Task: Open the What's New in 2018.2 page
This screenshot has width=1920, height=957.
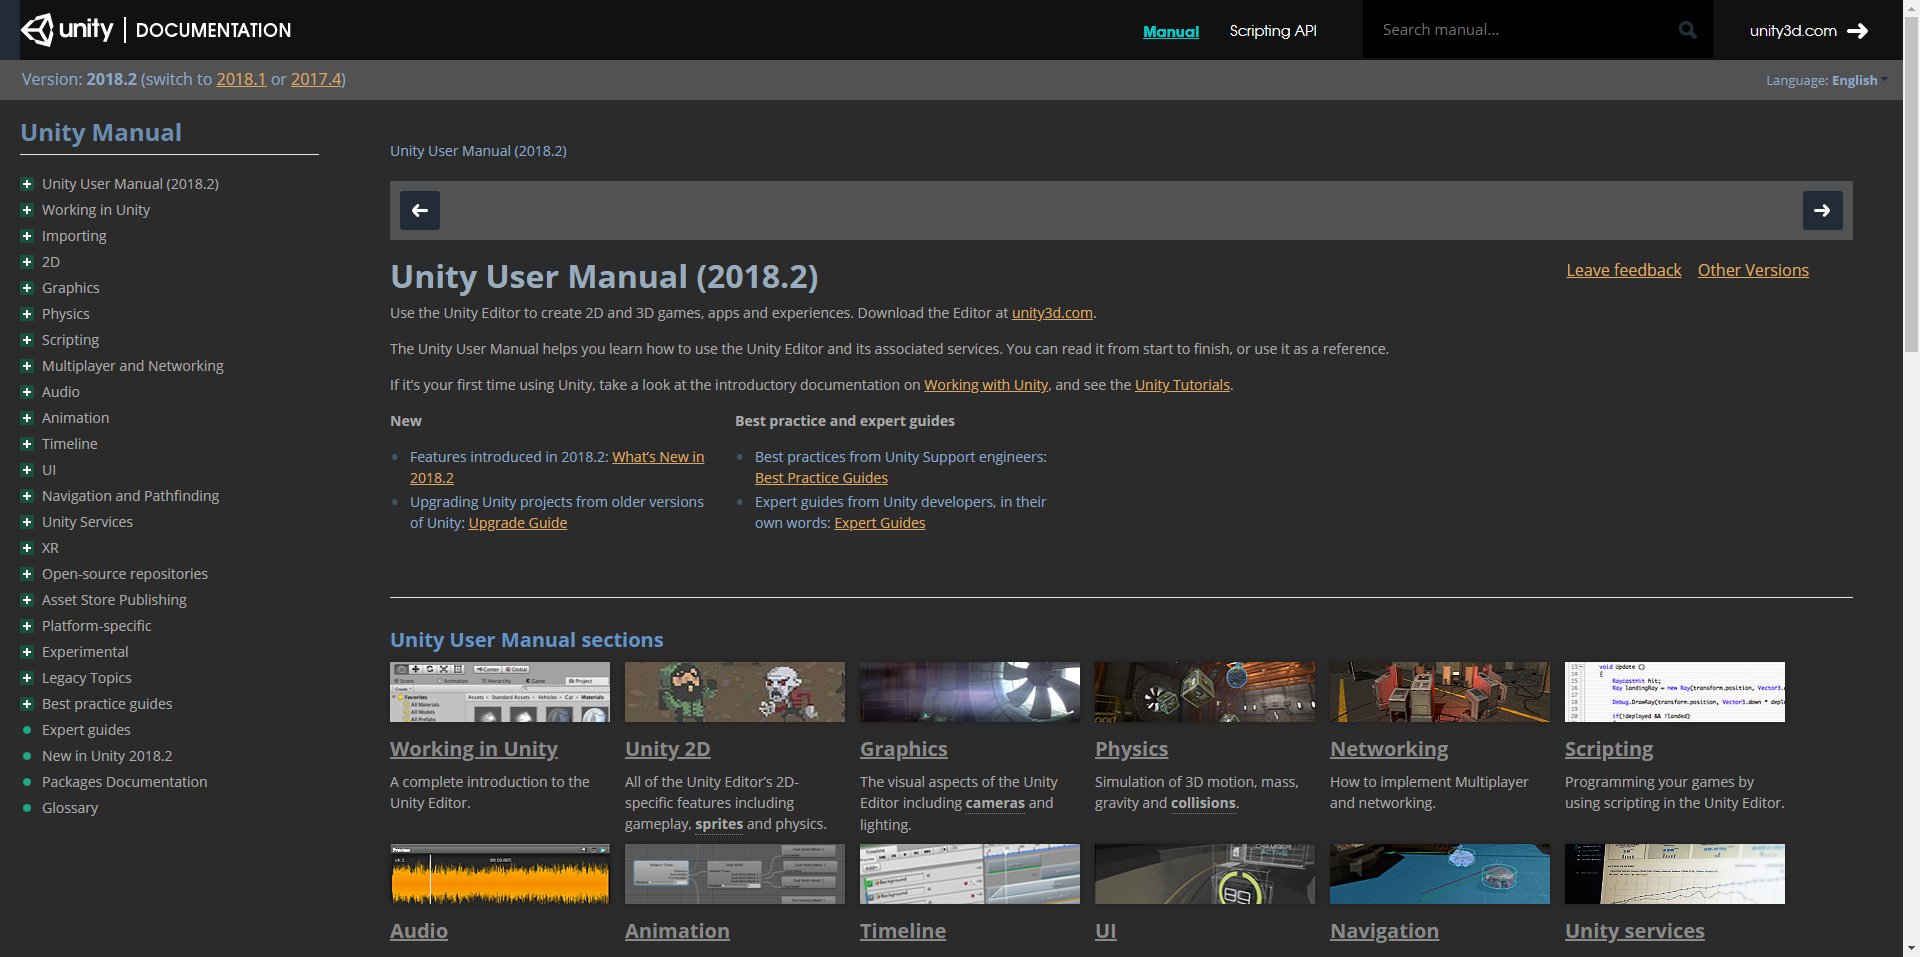Action: tap(657, 456)
